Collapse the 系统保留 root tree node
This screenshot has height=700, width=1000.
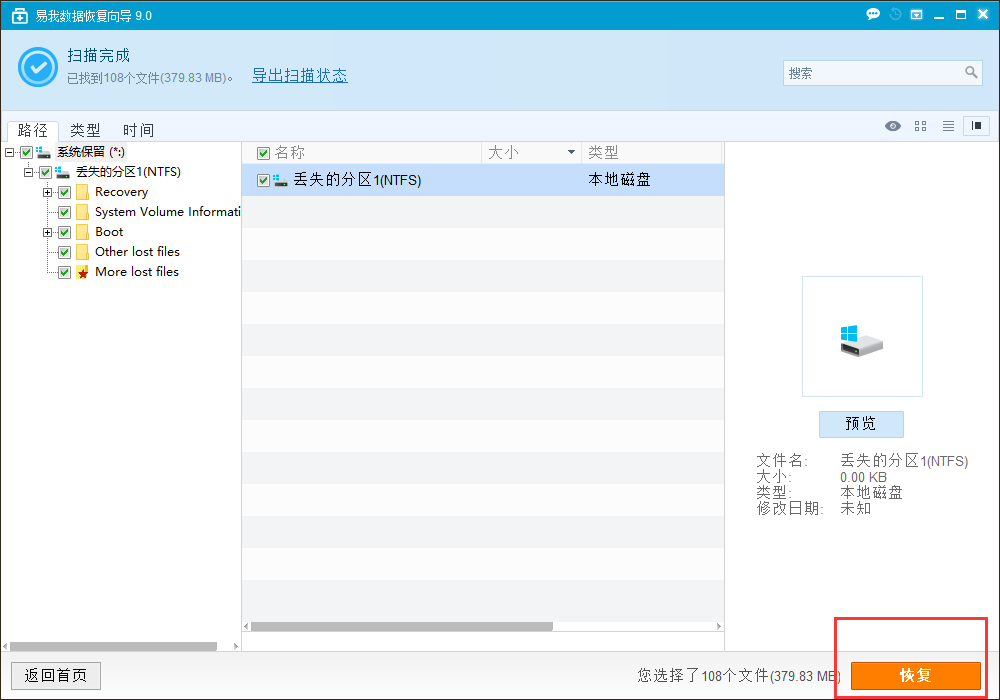(9, 152)
